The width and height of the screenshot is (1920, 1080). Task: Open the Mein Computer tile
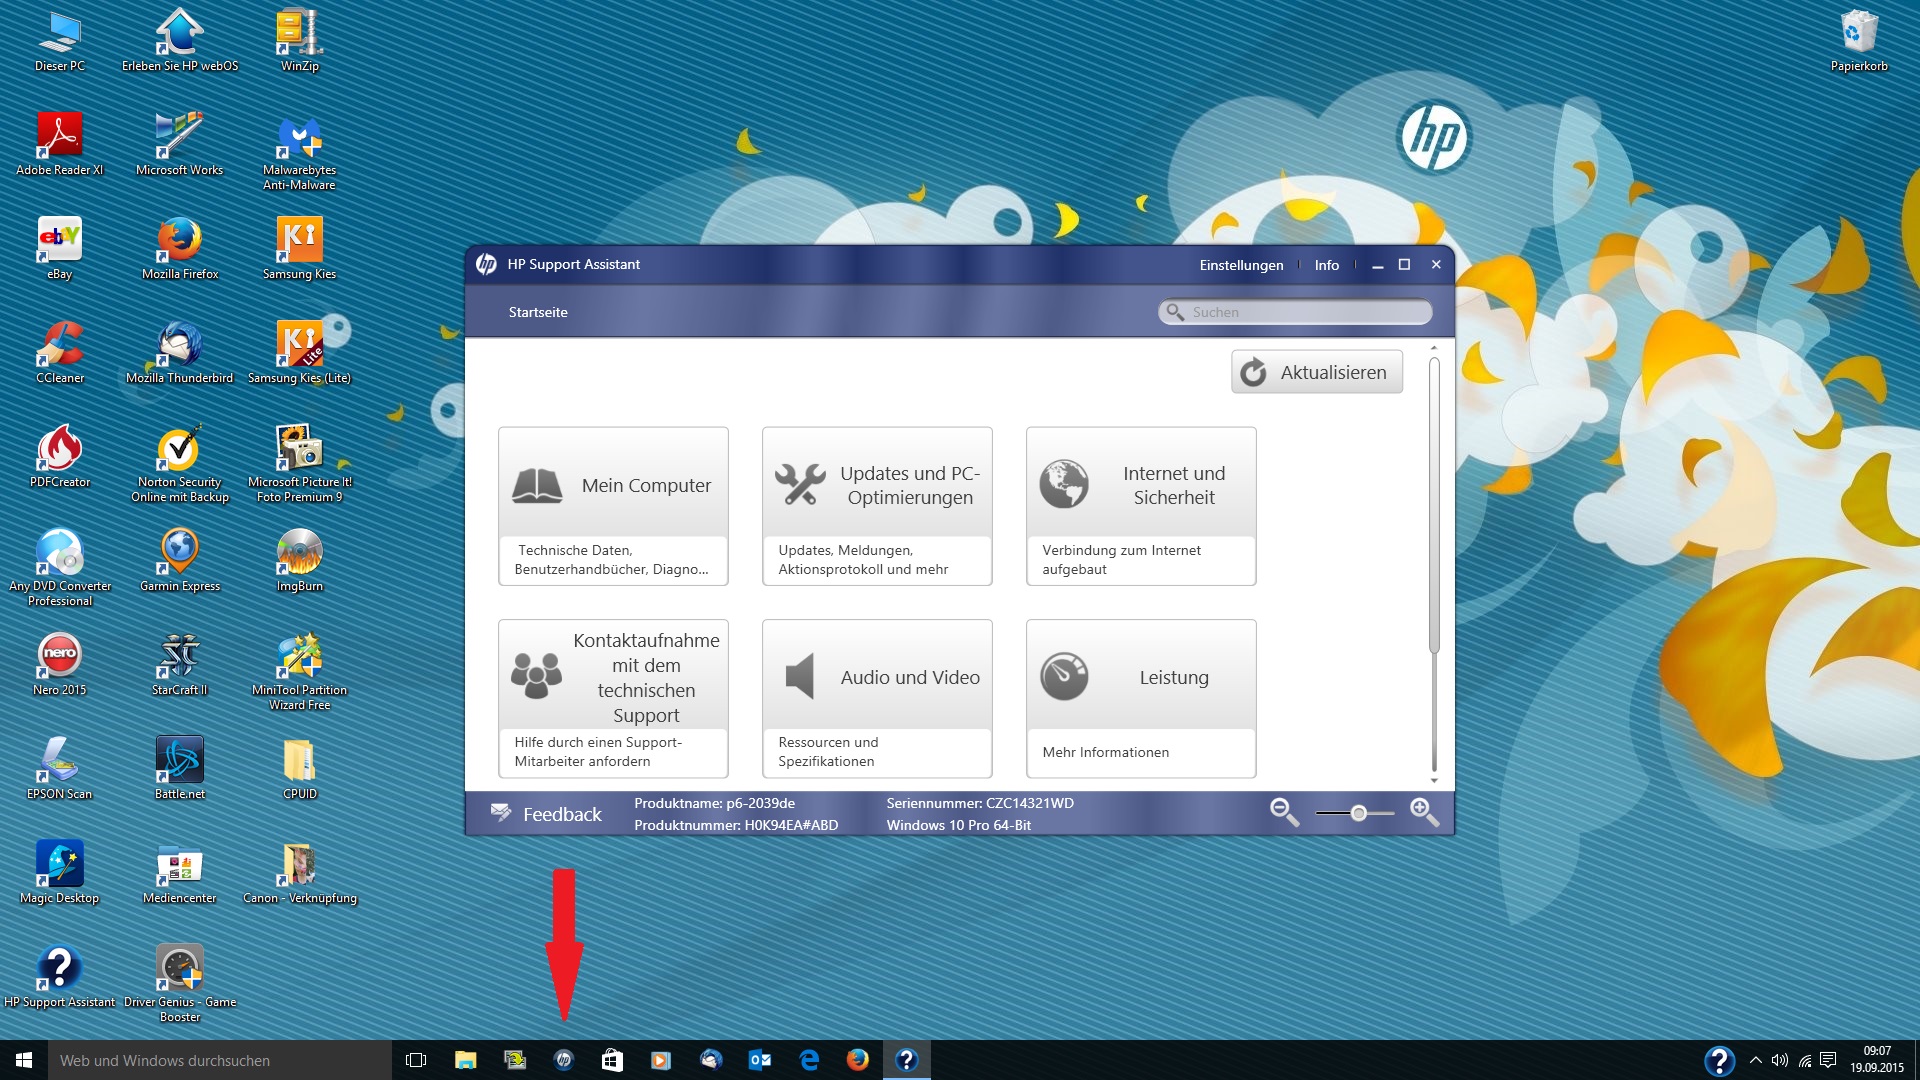(613, 506)
